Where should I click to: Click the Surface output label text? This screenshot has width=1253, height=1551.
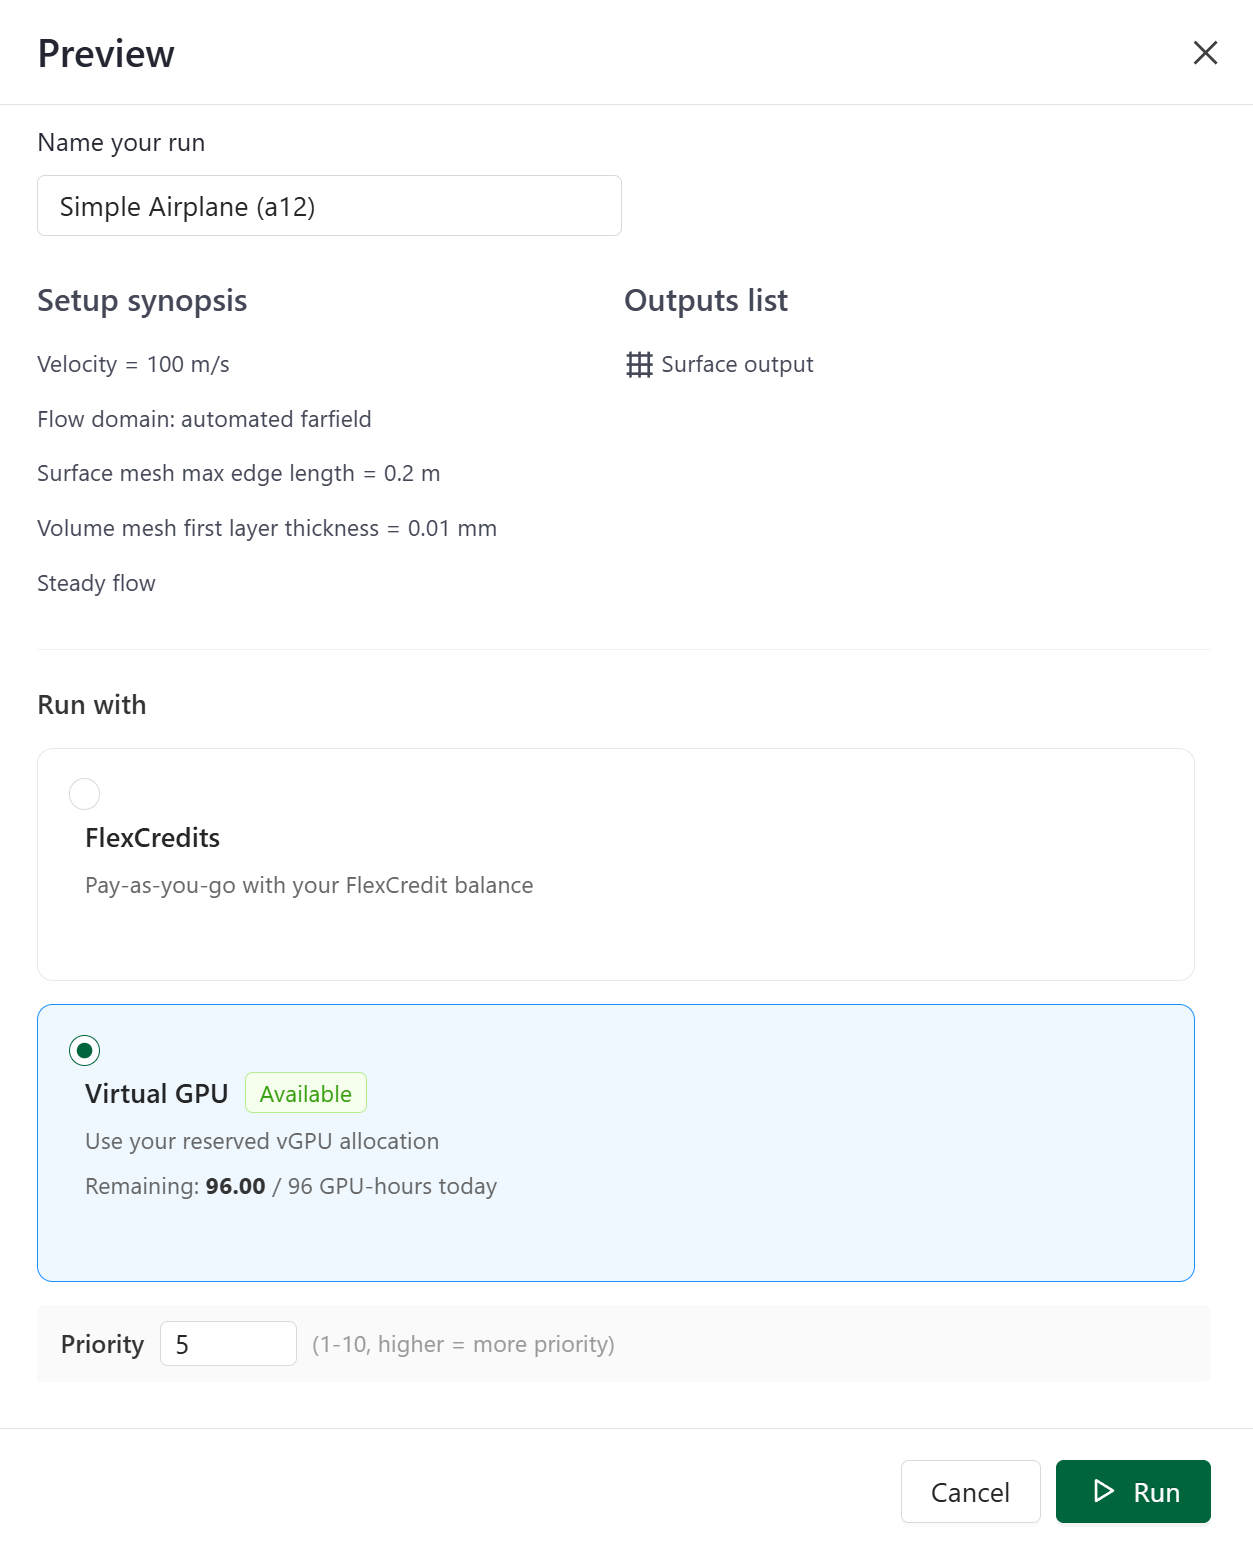[x=738, y=364]
